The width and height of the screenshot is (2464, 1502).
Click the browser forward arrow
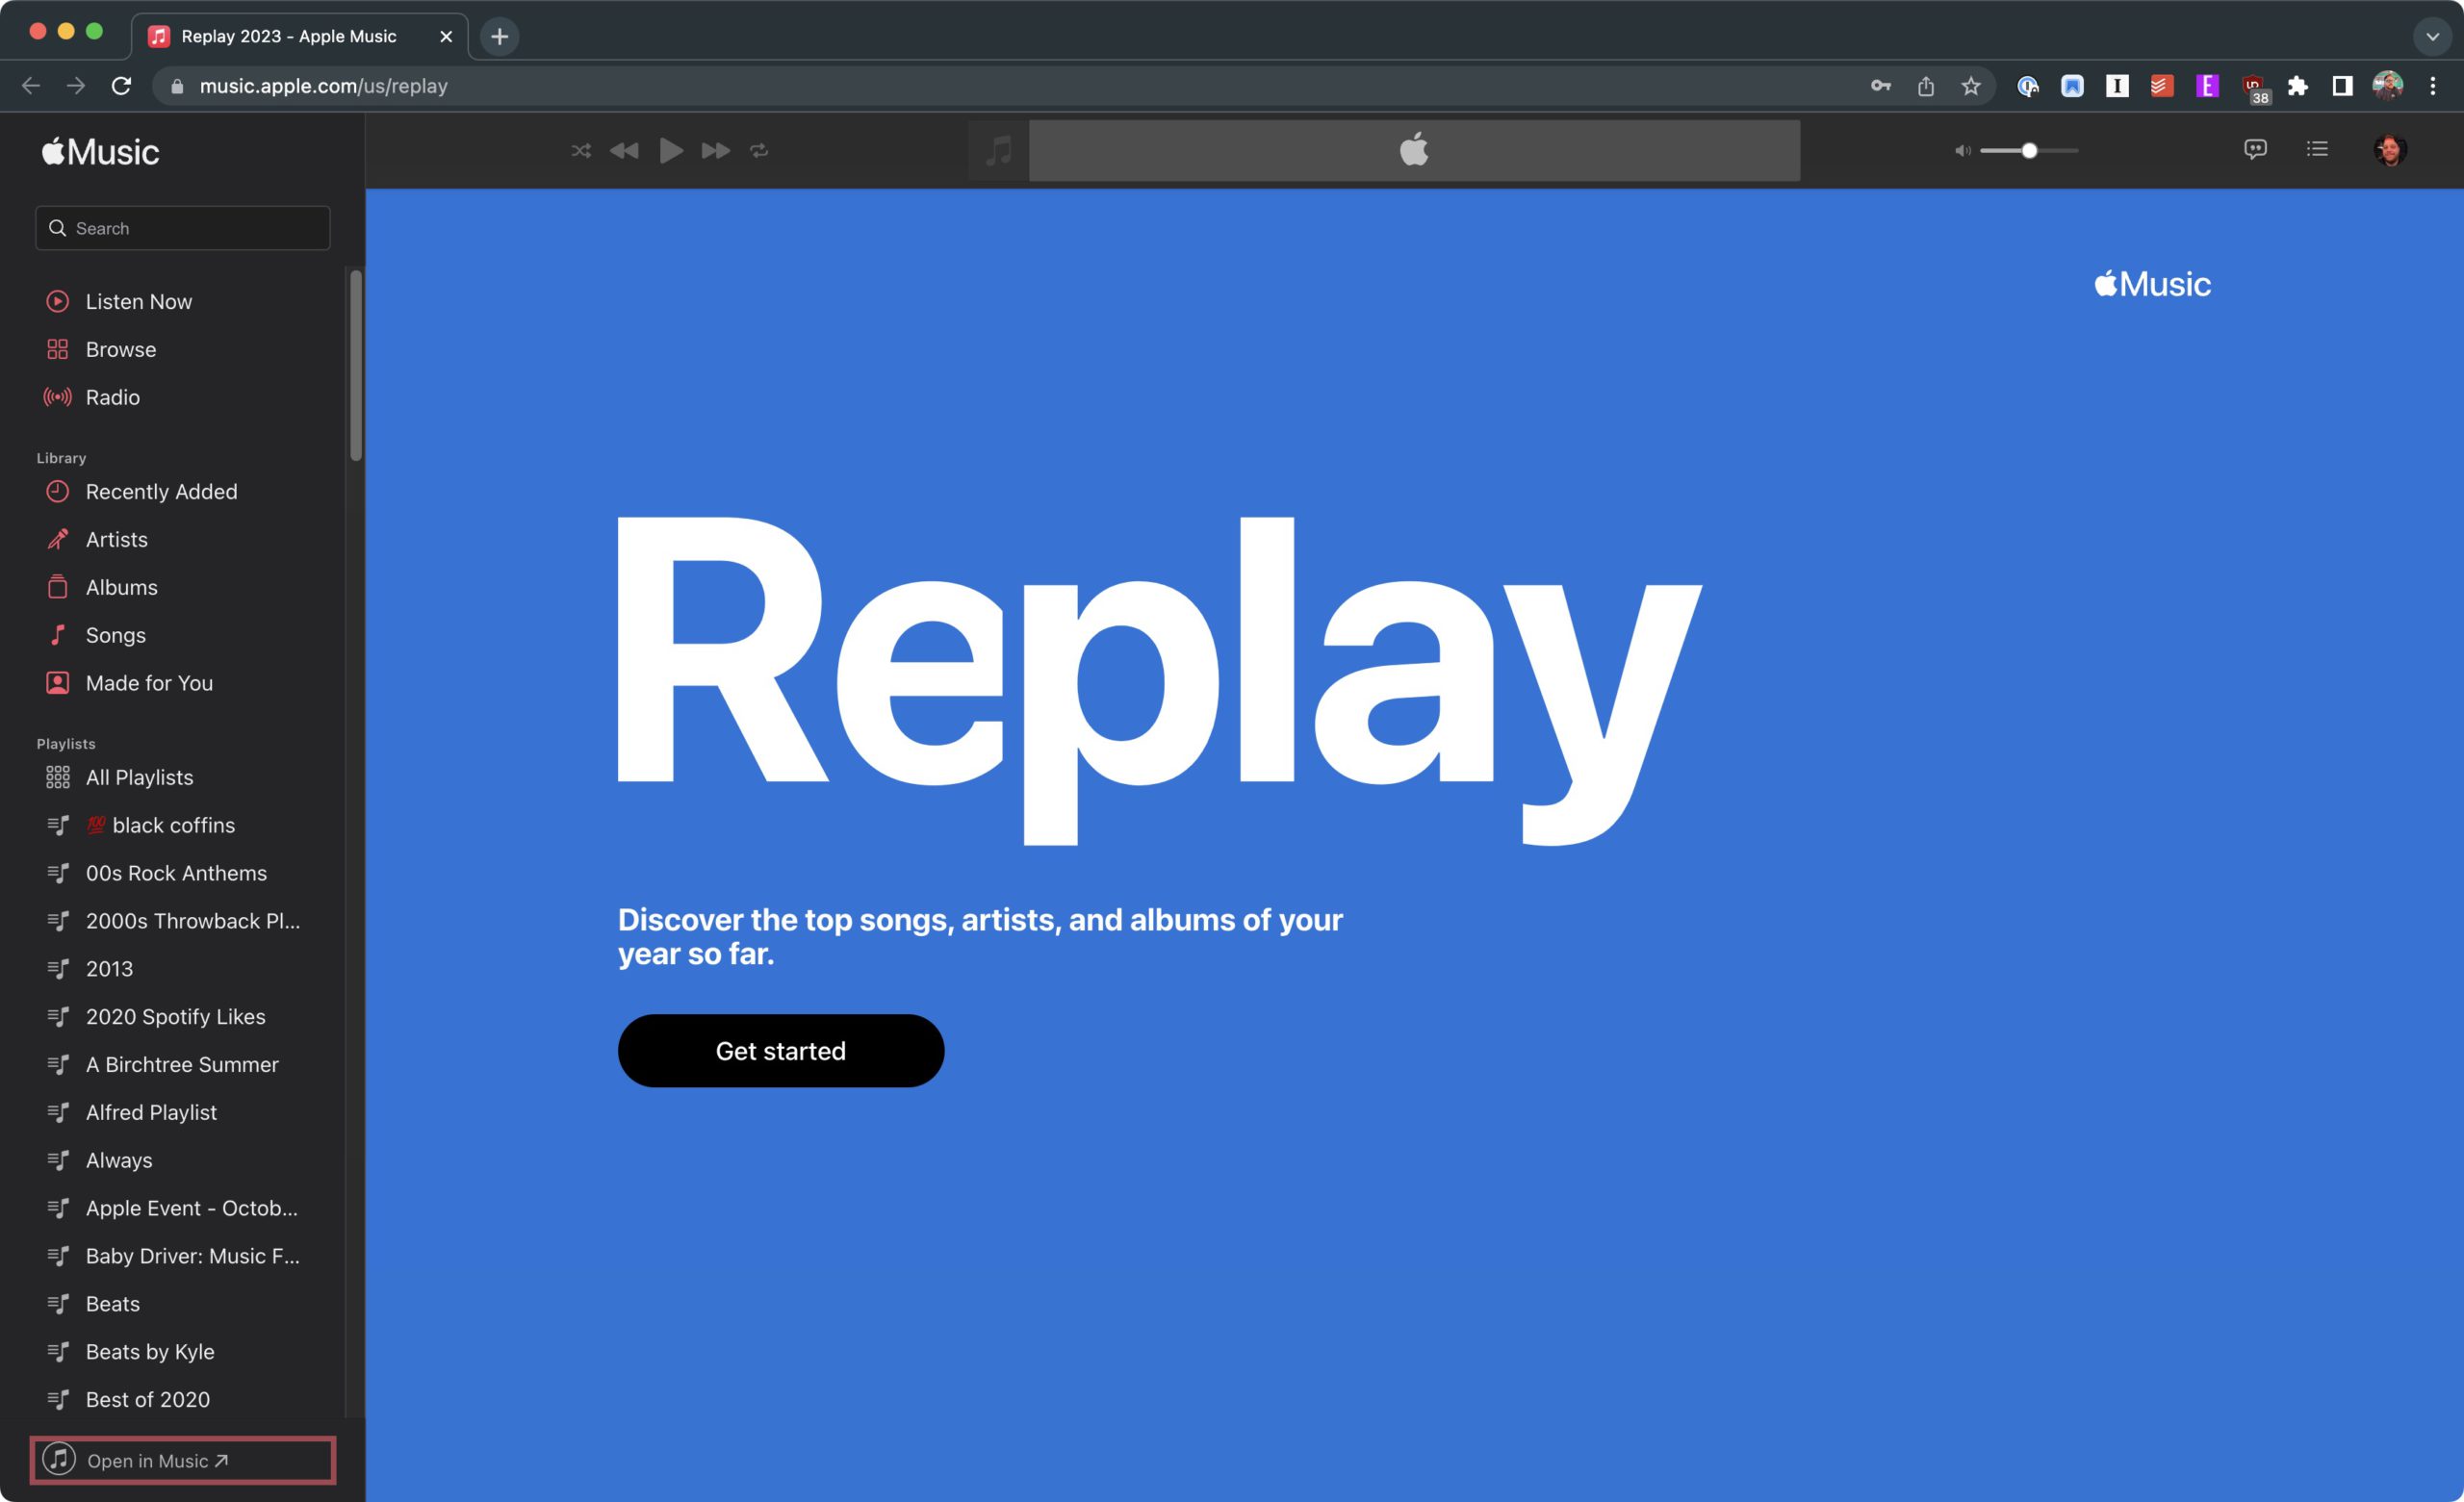tap(76, 86)
